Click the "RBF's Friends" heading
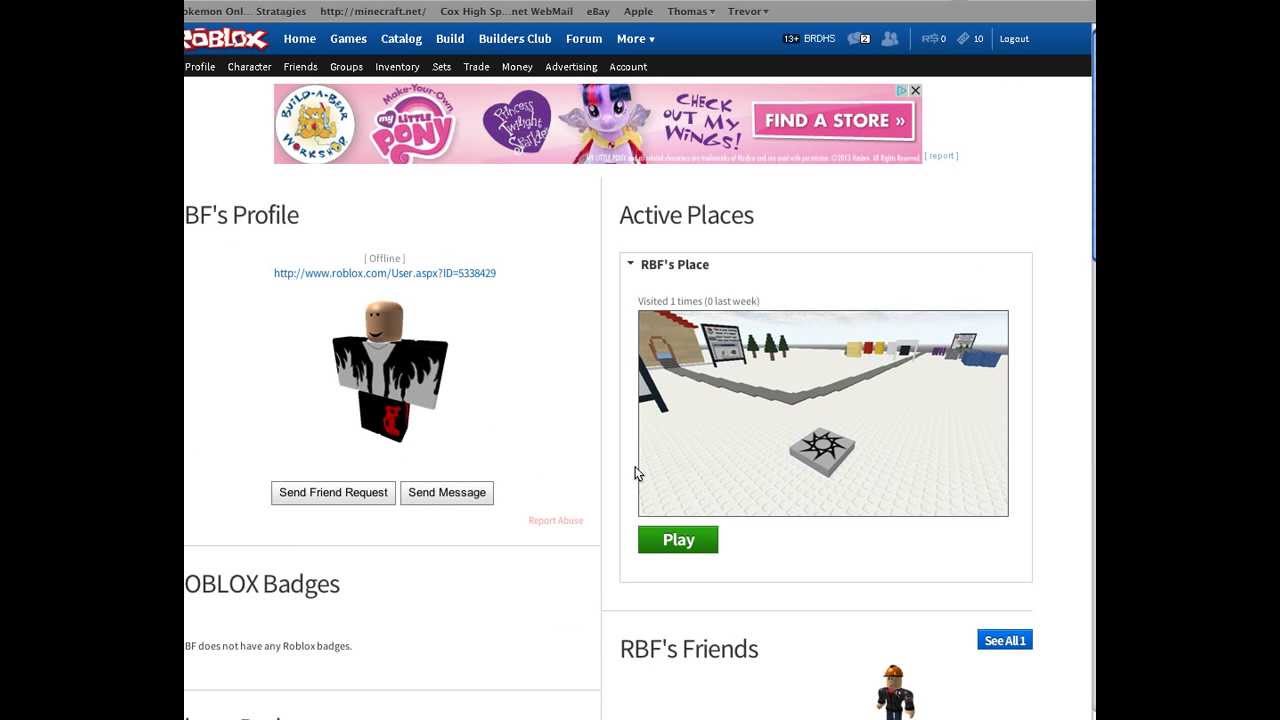Viewport: 1280px width, 720px height. pos(689,649)
